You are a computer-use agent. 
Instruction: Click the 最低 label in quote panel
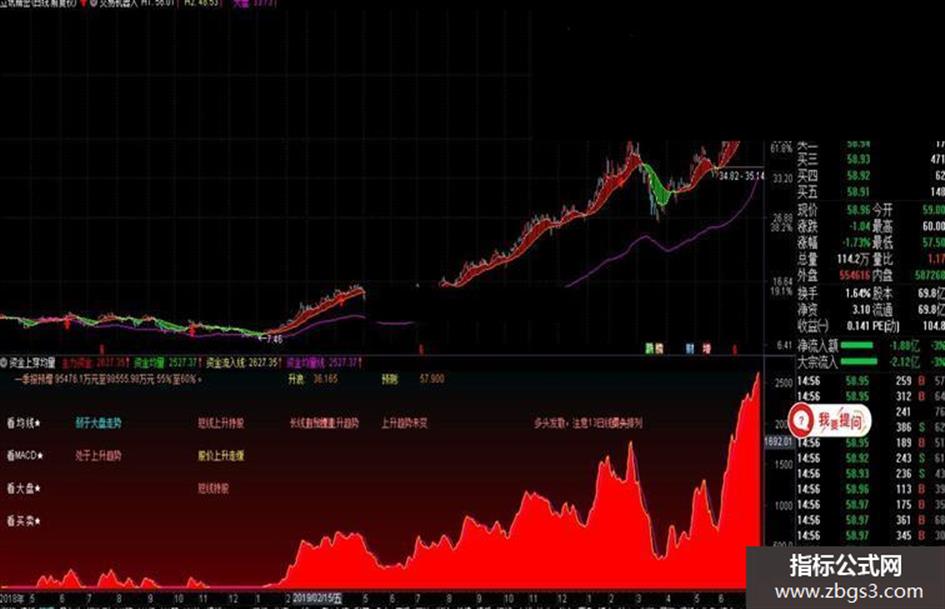[882, 242]
